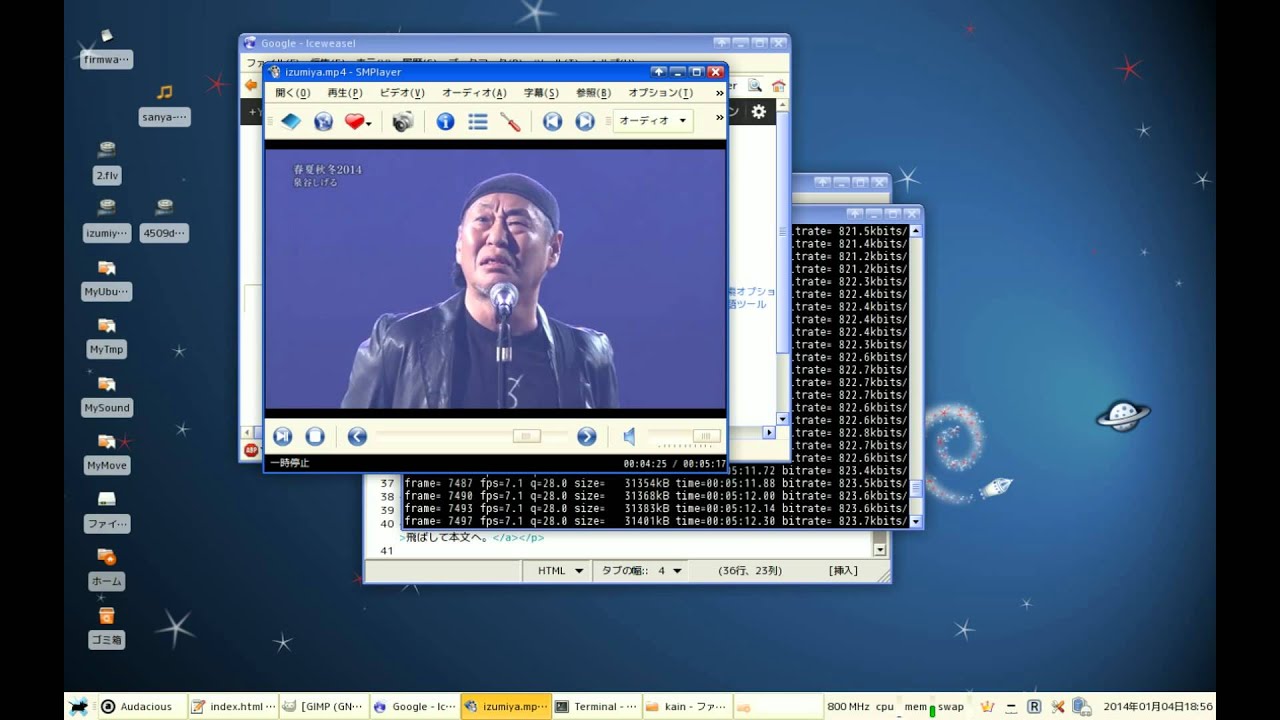The width and height of the screenshot is (1280, 720).
Task: Open the タブの幅 tab width dropdown
Action: (x=640, y=570)
